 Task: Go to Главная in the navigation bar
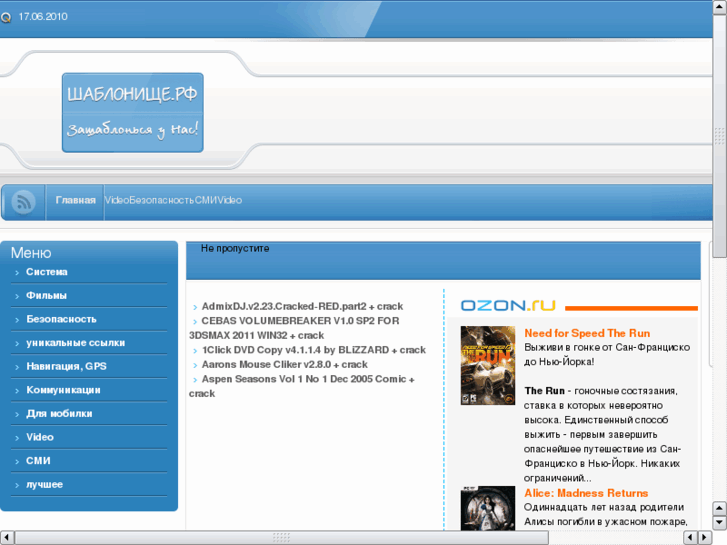coord(75,200)
